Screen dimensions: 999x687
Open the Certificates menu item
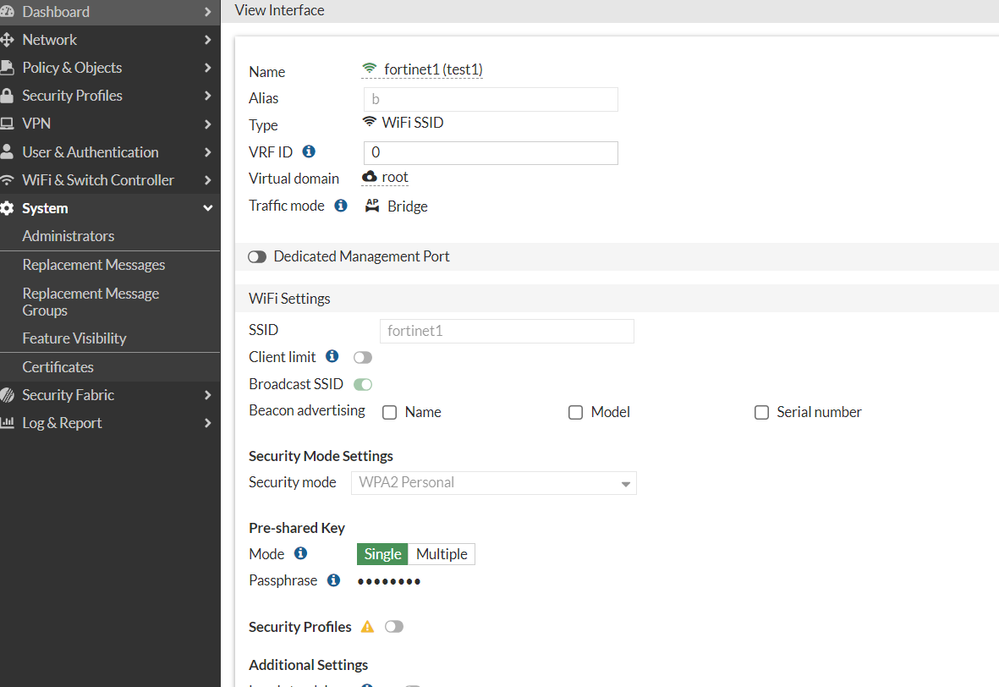[x=58, y=367]
